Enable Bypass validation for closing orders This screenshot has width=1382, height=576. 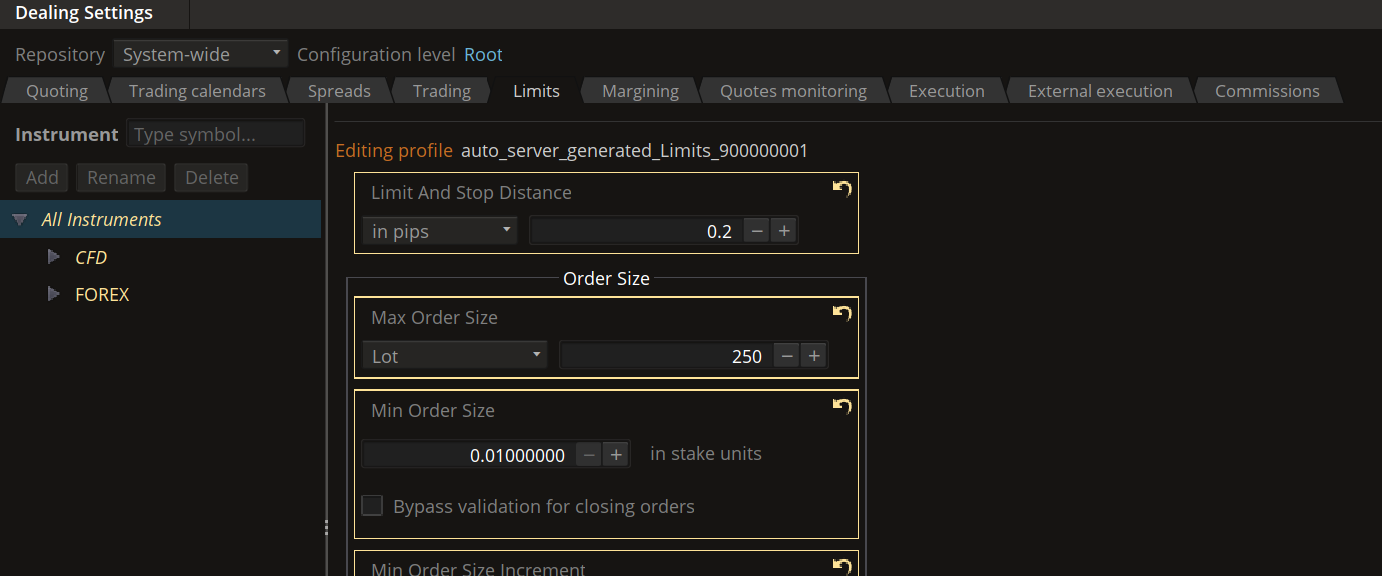coord(372,505)
